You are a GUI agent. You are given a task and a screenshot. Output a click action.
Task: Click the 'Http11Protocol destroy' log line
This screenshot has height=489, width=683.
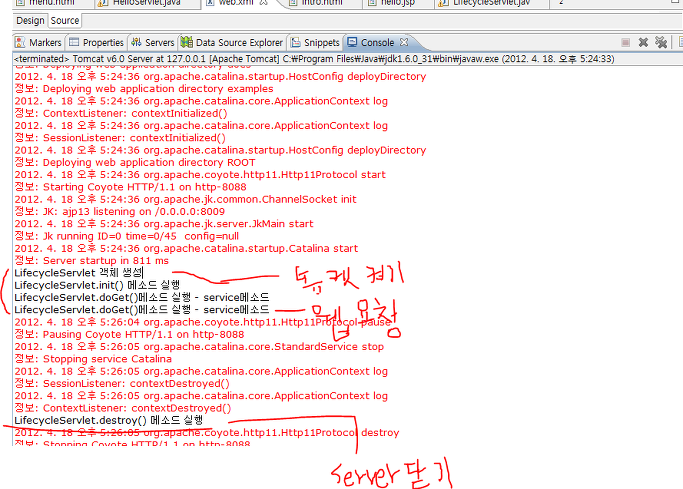coord(207,433)
